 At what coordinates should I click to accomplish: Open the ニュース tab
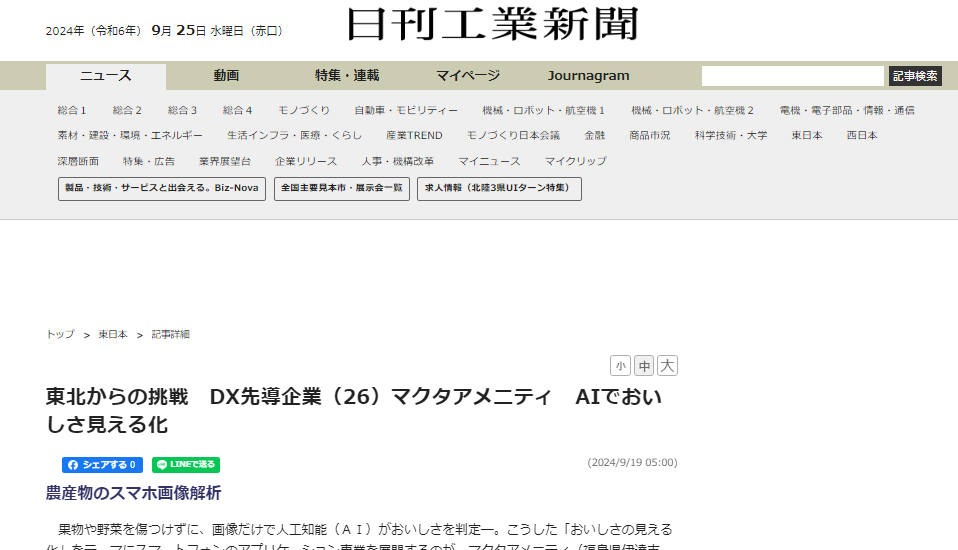(106, 76)
